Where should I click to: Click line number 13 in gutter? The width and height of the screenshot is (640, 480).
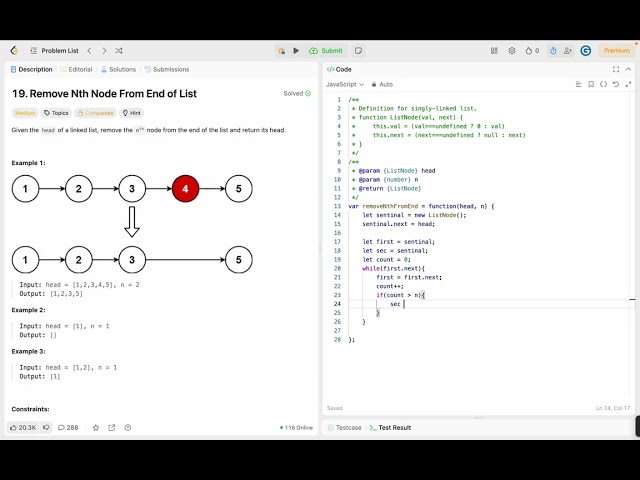coord(337,206)
